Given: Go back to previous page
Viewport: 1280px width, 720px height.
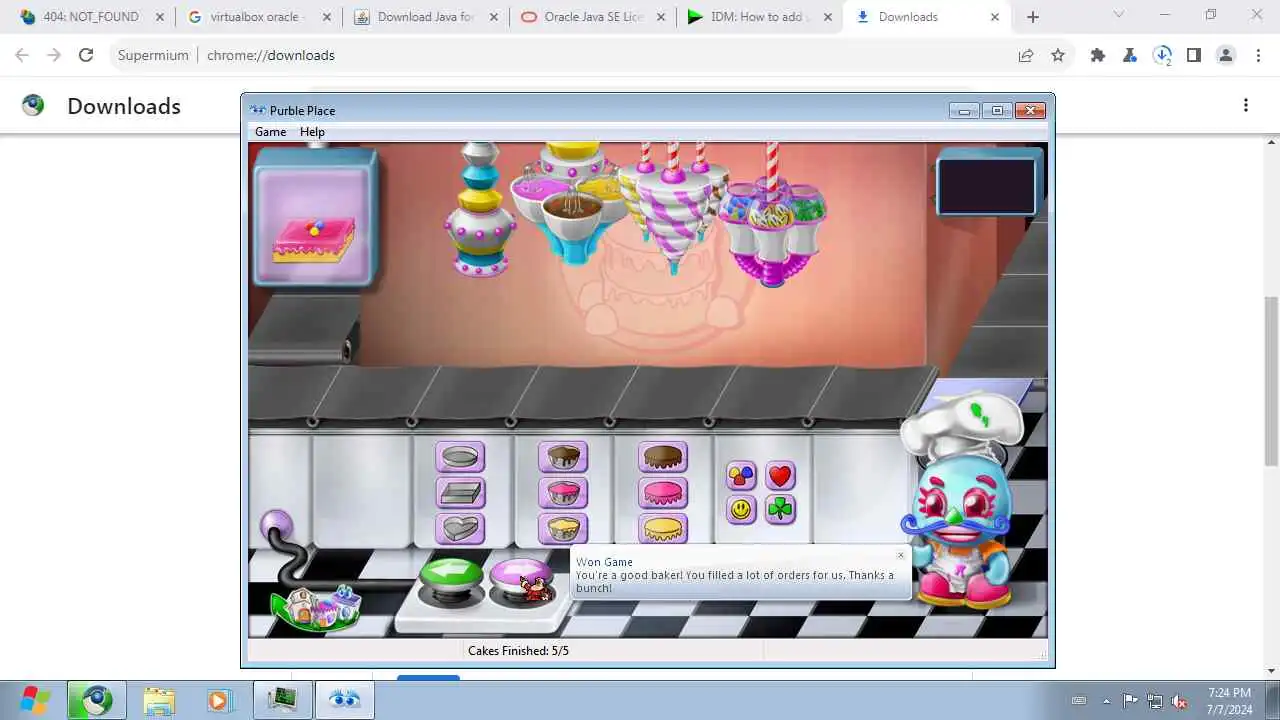Looking at the screenshot, I should [22, 56].
